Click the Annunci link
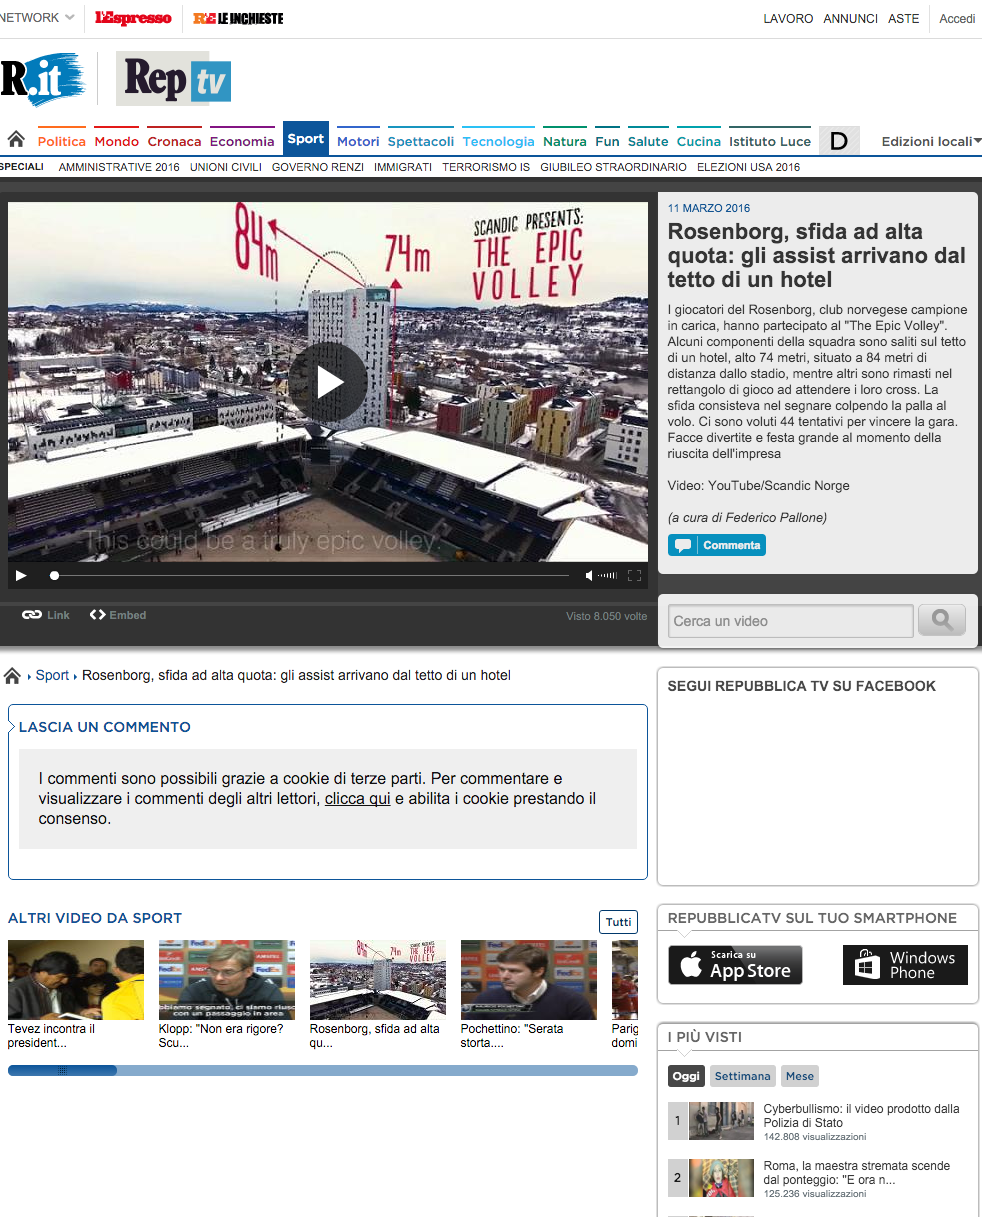 (x=851, y=19)
